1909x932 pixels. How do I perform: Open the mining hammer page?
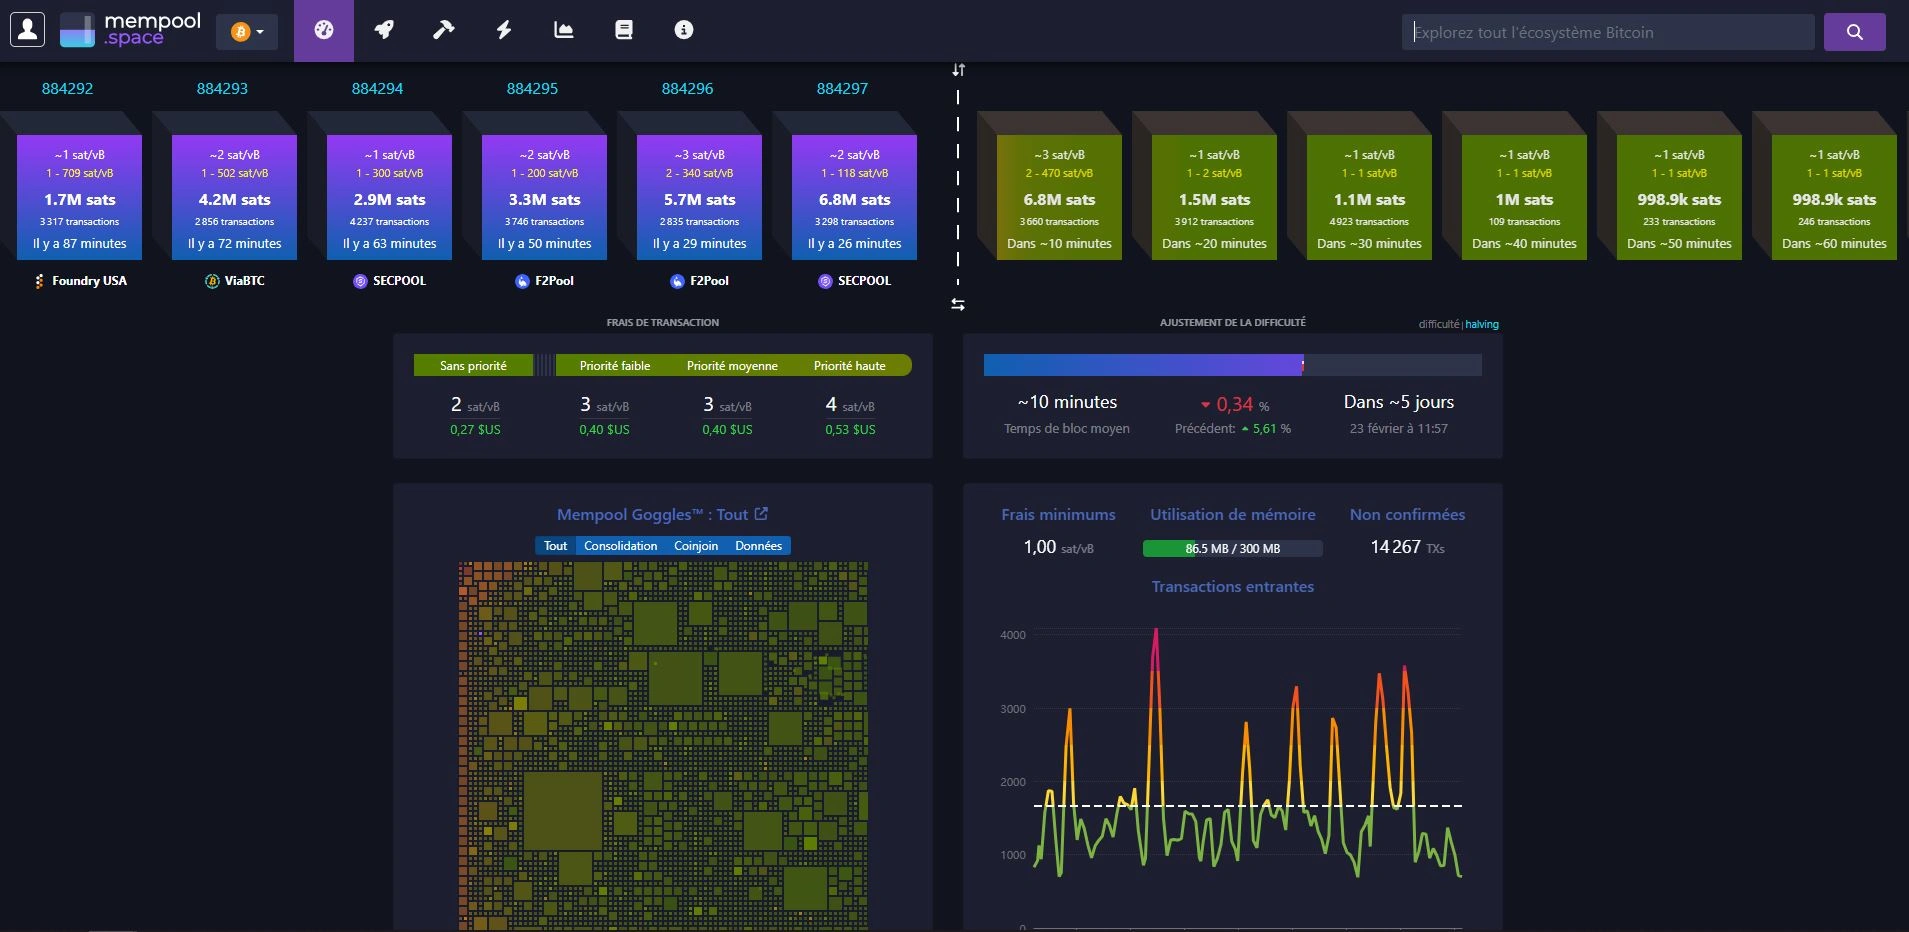(x=444, y=30)
